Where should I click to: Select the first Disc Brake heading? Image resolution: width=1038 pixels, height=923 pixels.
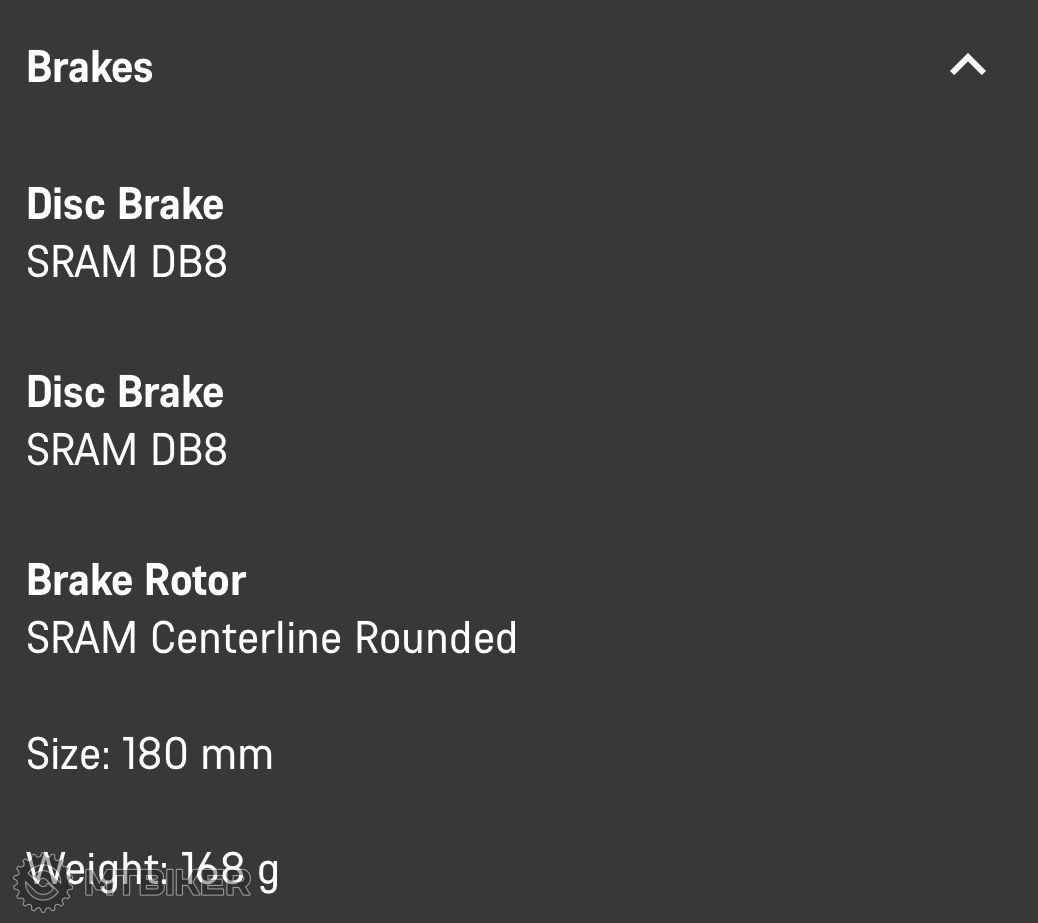pyautogui.click(x=125, y=204)
